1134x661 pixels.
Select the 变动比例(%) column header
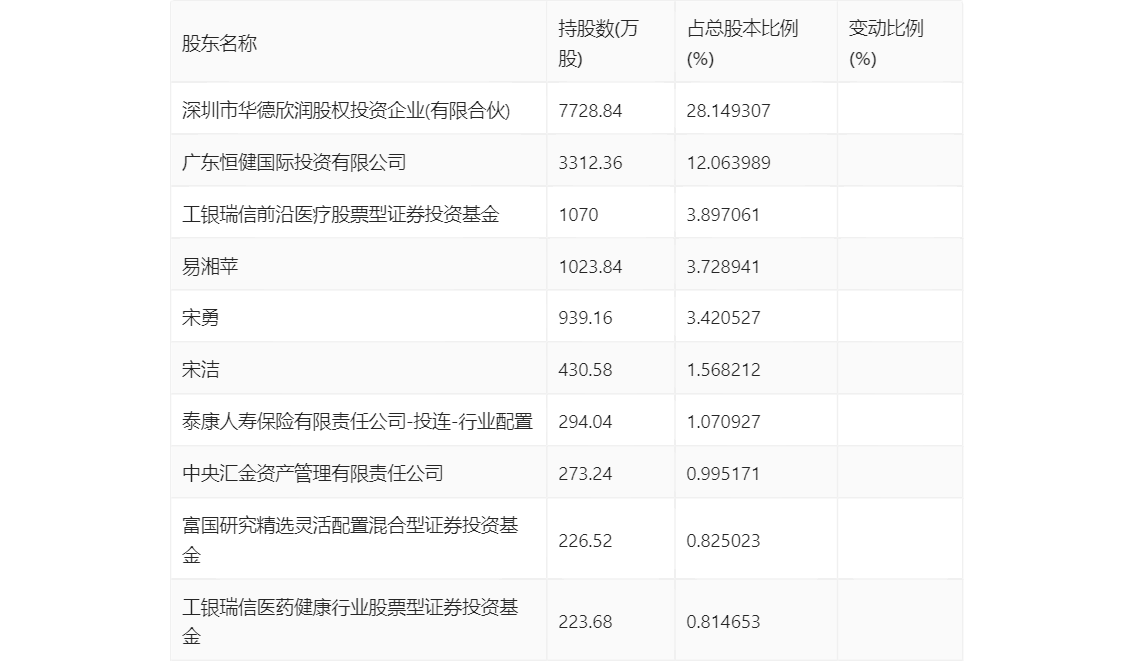click(886, 43)
